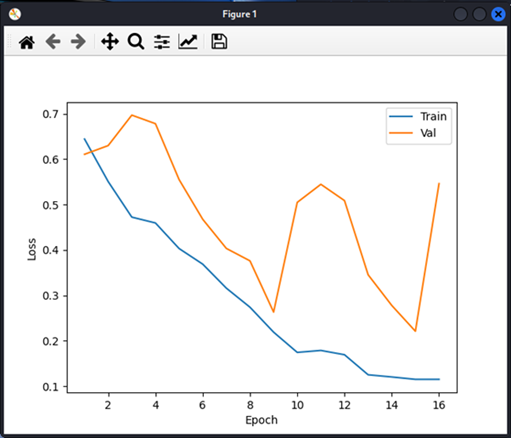Click the 'Loss' y-axis label
Viewport: 511px width, 438px height.
coord(32,249)
